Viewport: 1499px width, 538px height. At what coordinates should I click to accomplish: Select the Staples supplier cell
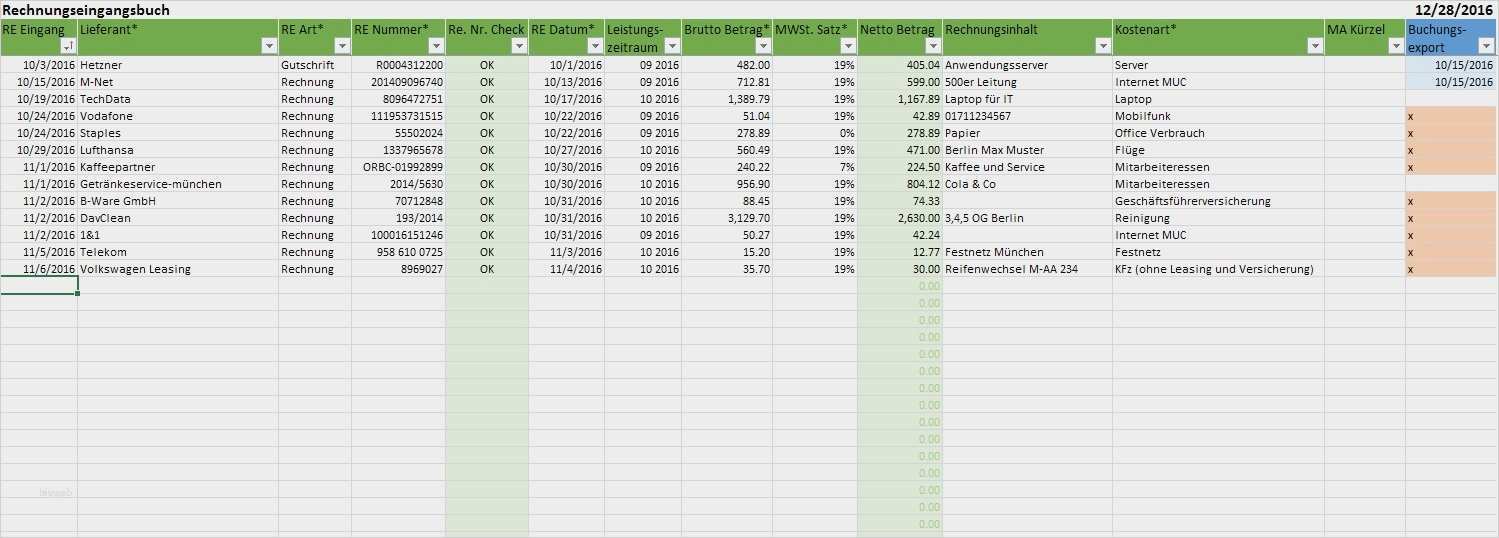(x=178, y=133)
